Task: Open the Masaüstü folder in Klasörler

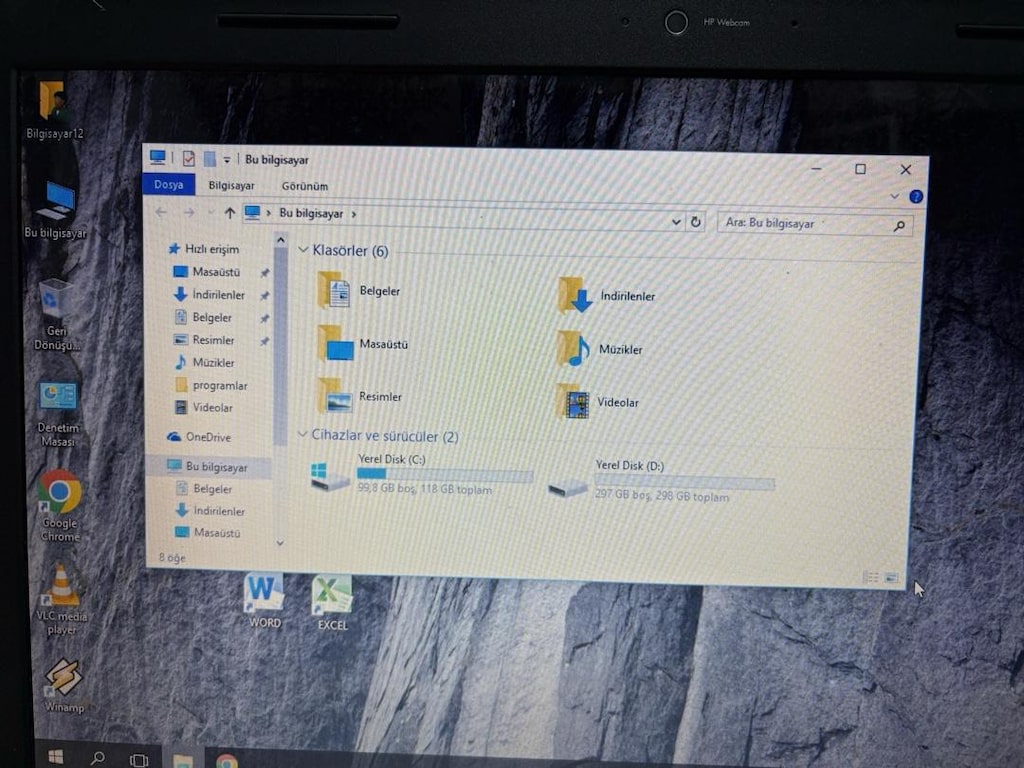Action: 362,344
